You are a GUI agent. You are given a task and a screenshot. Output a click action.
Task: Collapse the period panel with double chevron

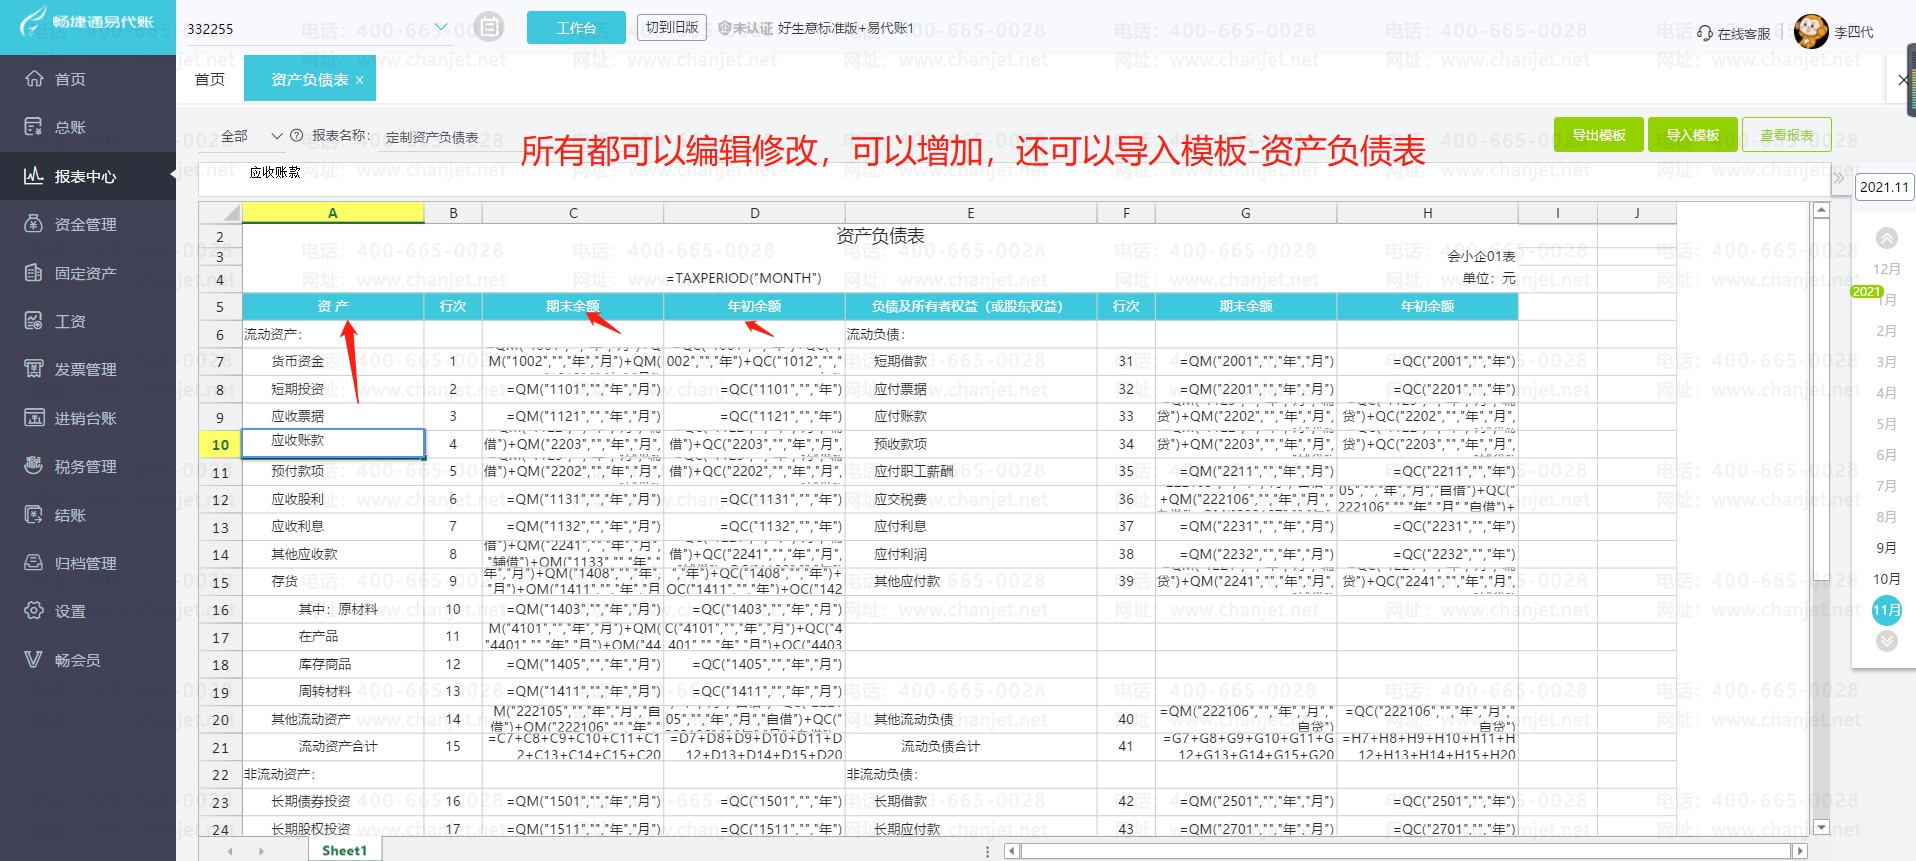point(1838,179)
